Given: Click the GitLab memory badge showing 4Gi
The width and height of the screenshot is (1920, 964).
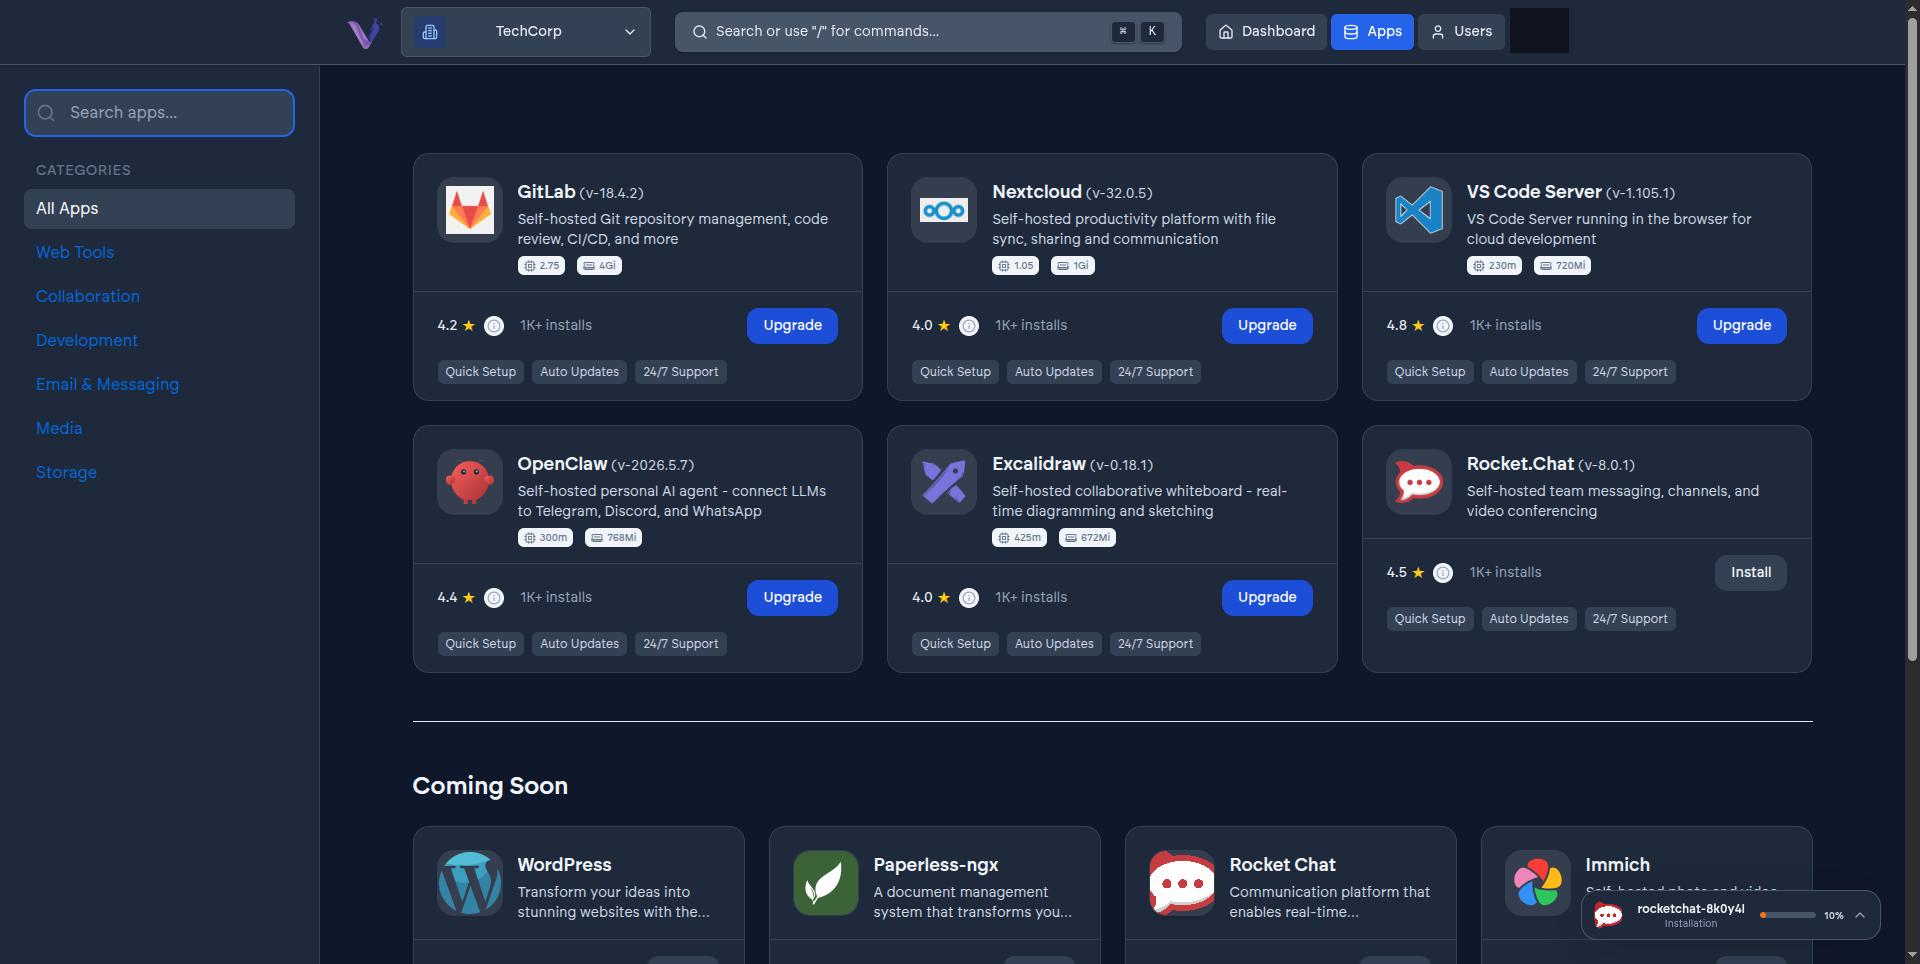Looking at the screenshot, I should (599, 266).
